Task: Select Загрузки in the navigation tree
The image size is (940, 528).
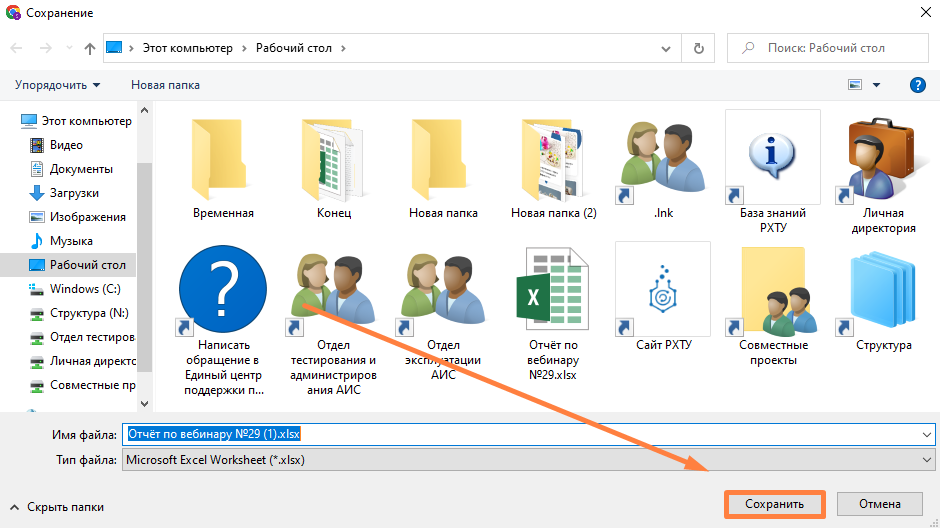Action: [74, 193]
